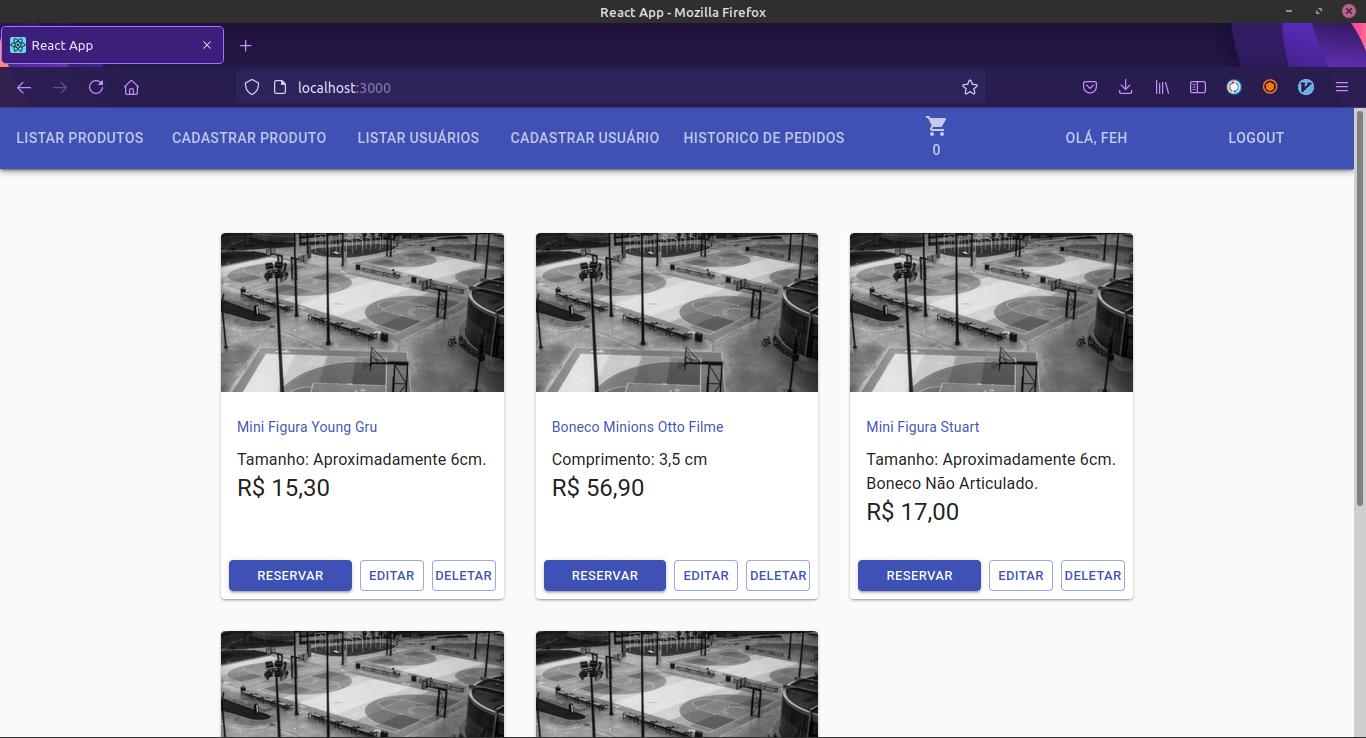Click the Comprimento: 3,5 cm description
Viewport: 1366px width, 738px height.
click(629, 460)
